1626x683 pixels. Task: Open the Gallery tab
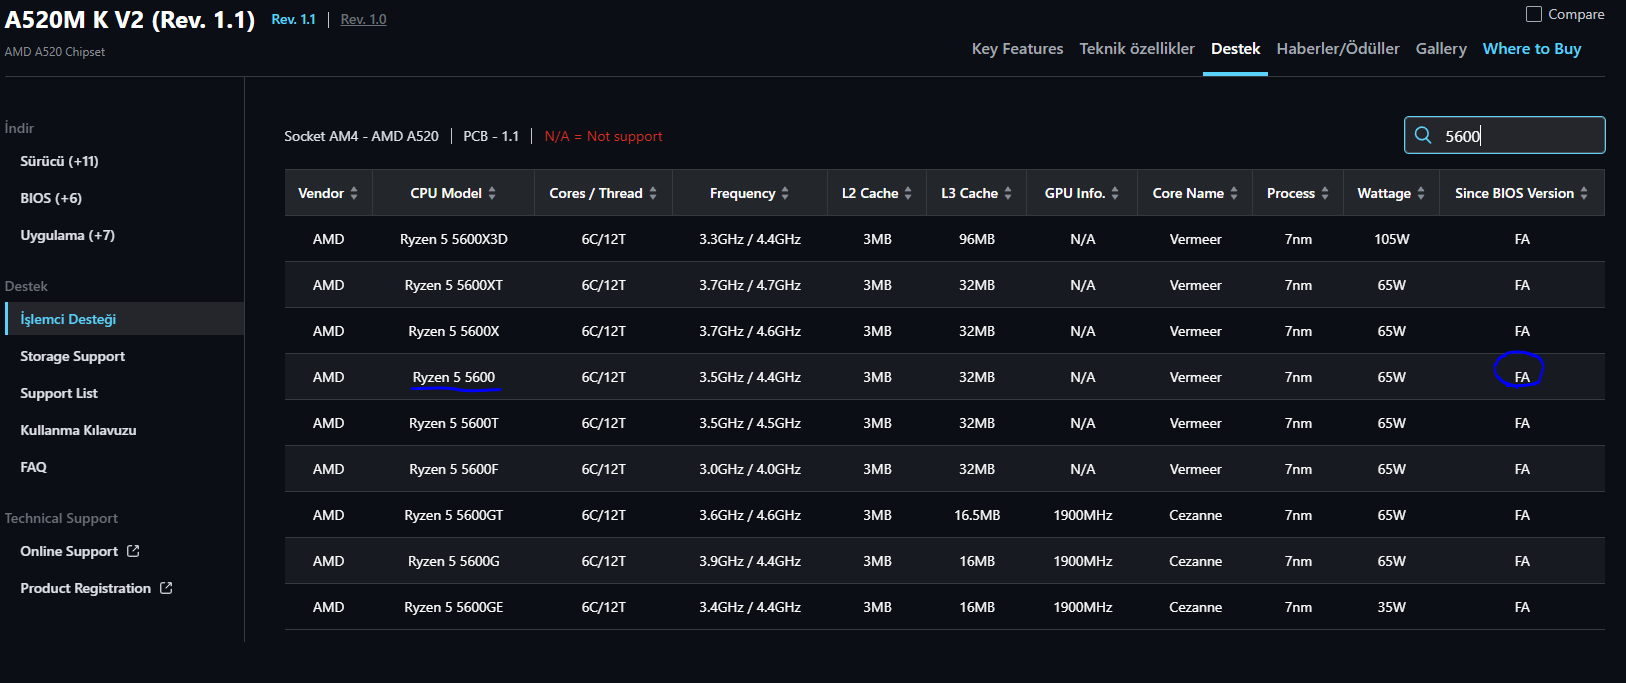[1441, 48]
